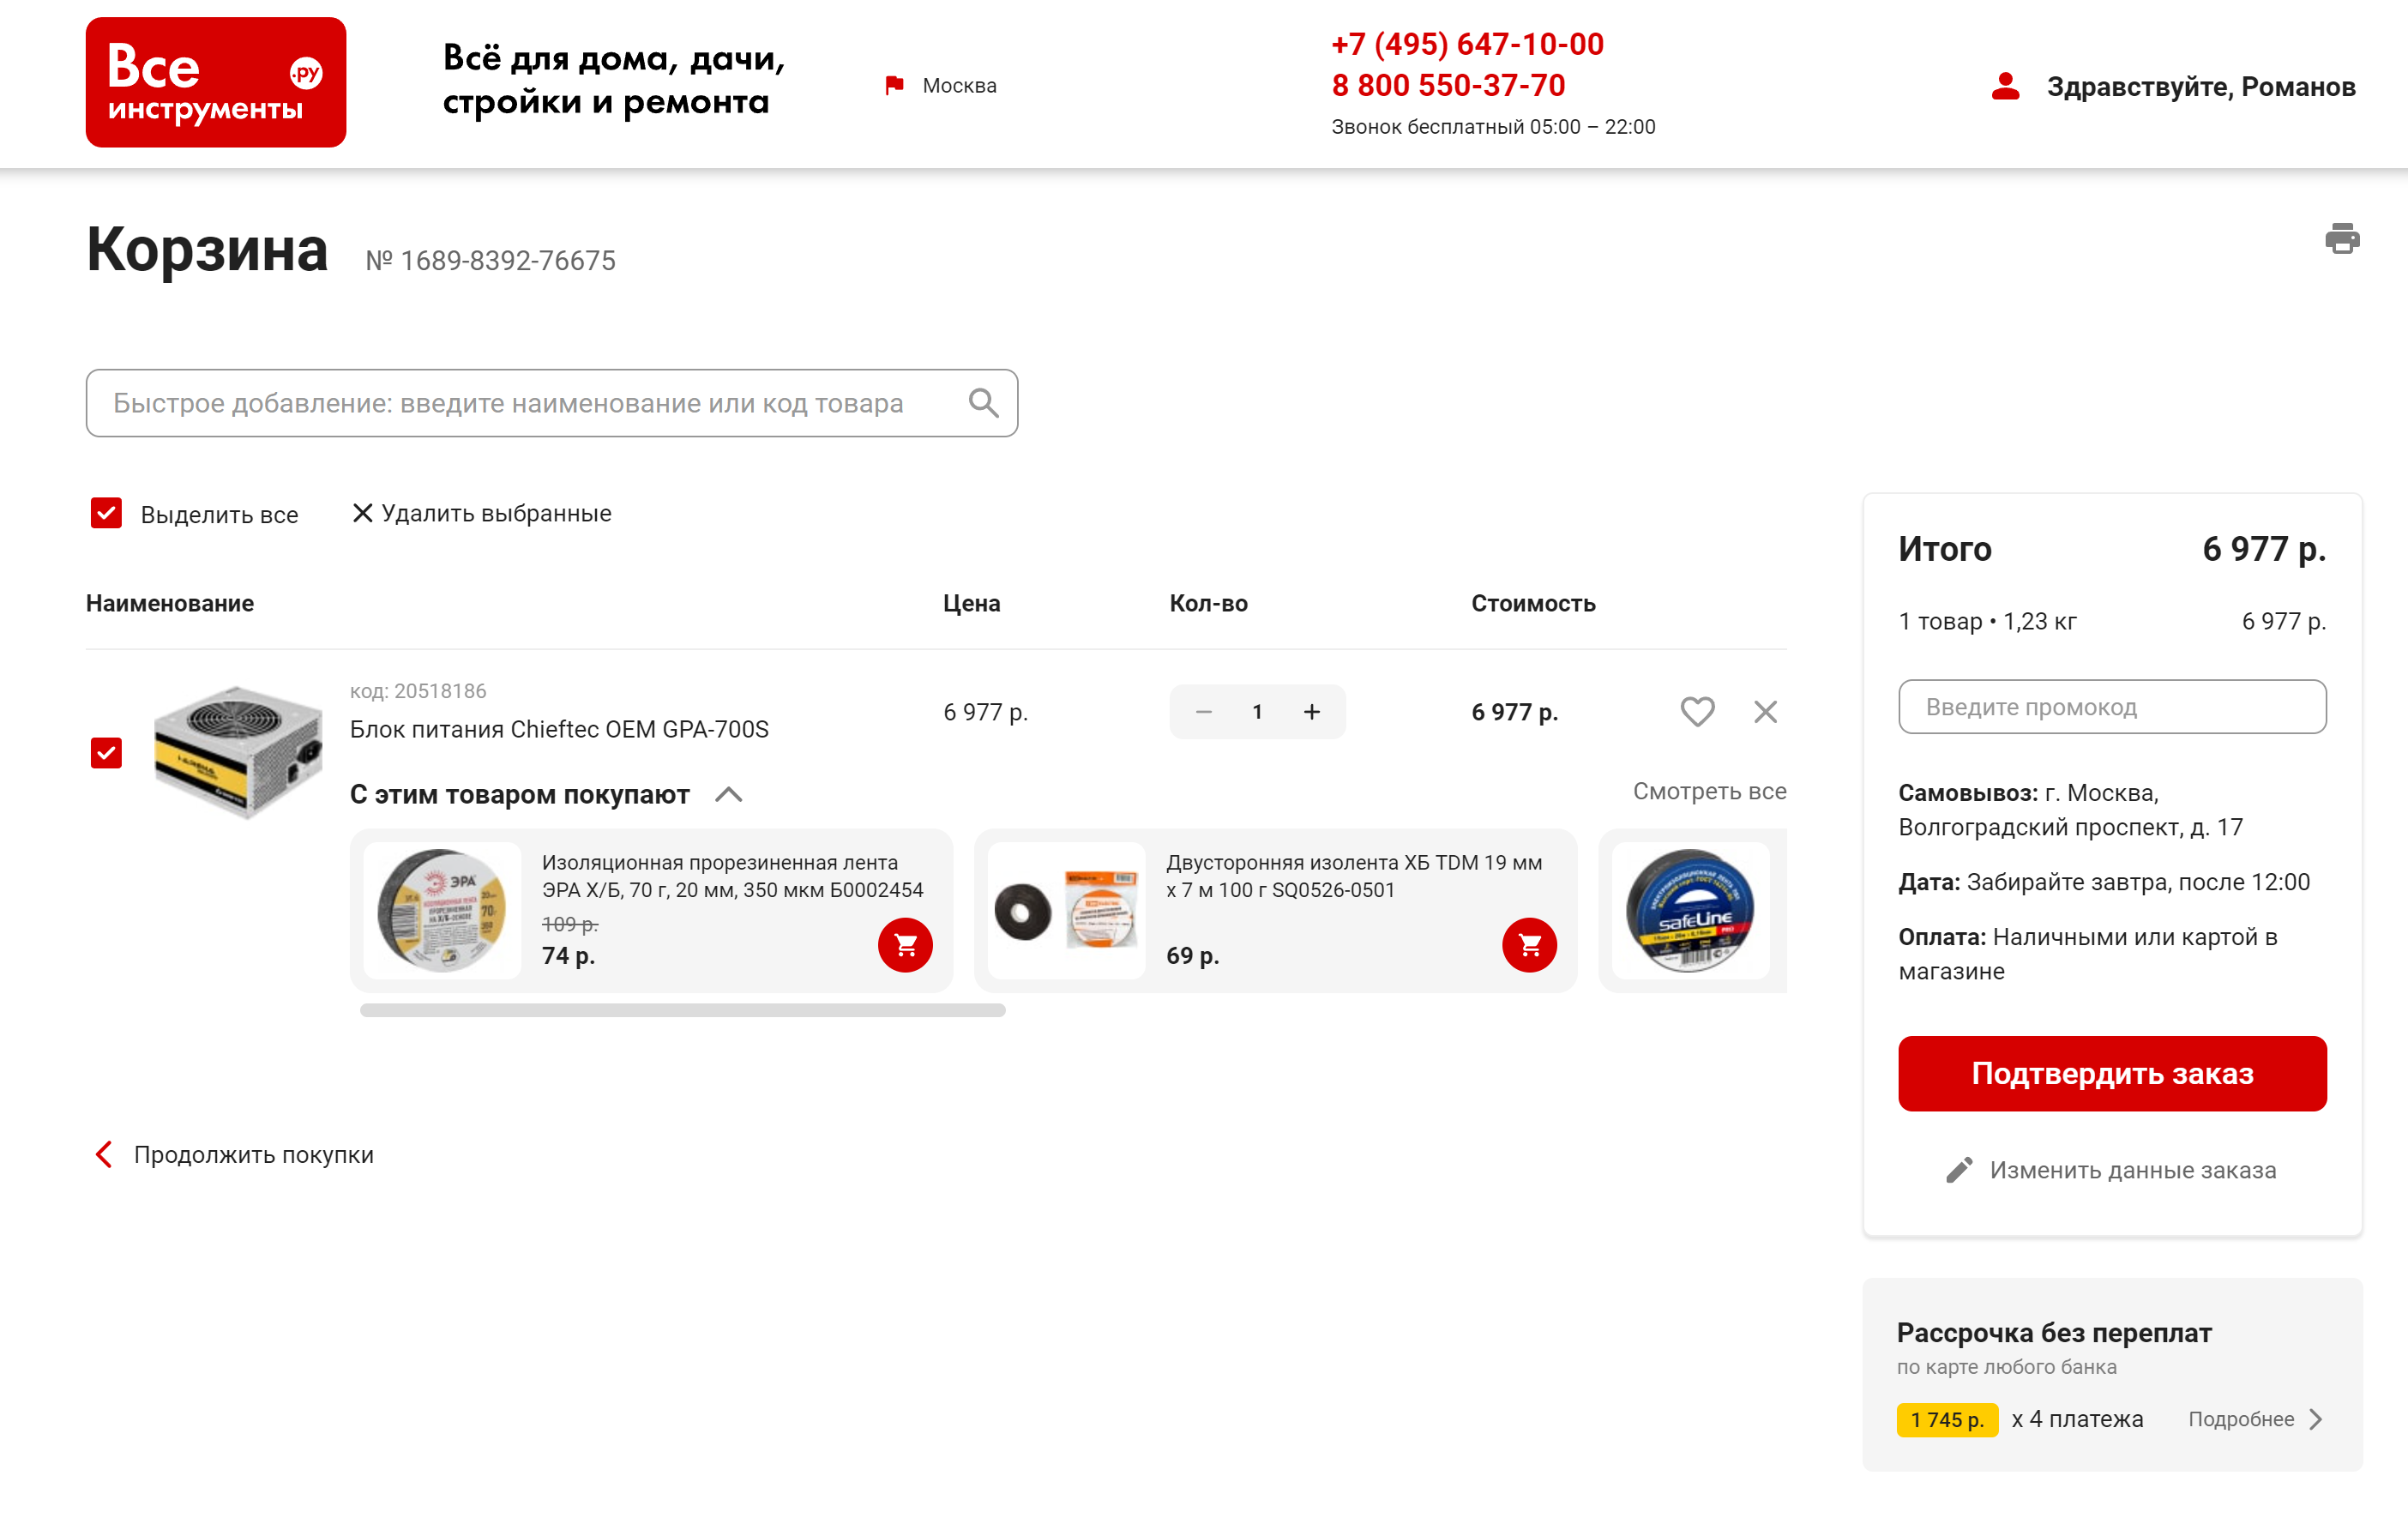Image resolution: width=2408 pixels, height=1530 pixels.
Task: Click horizontal scrollbar under recommended products
Action: point(682,1010)
